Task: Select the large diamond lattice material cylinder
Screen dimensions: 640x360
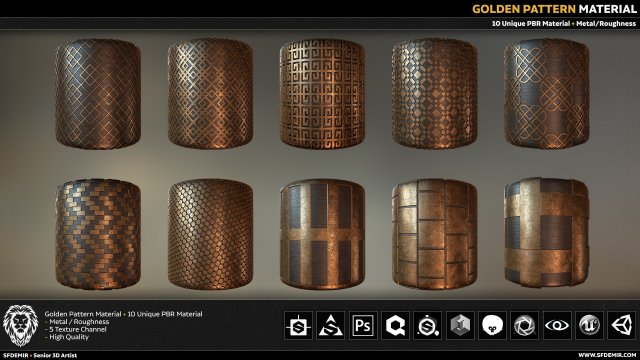Action: [98, 93]
